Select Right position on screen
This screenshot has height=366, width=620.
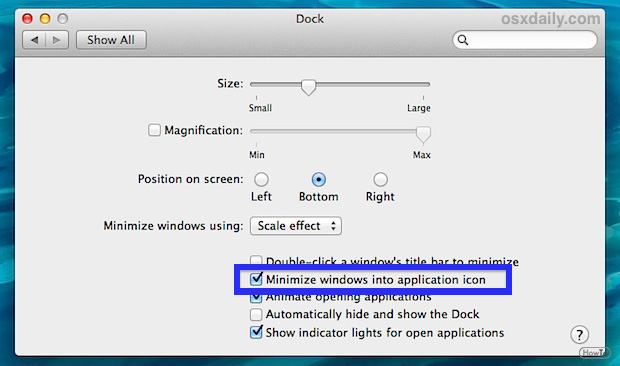tap(380, 179)
